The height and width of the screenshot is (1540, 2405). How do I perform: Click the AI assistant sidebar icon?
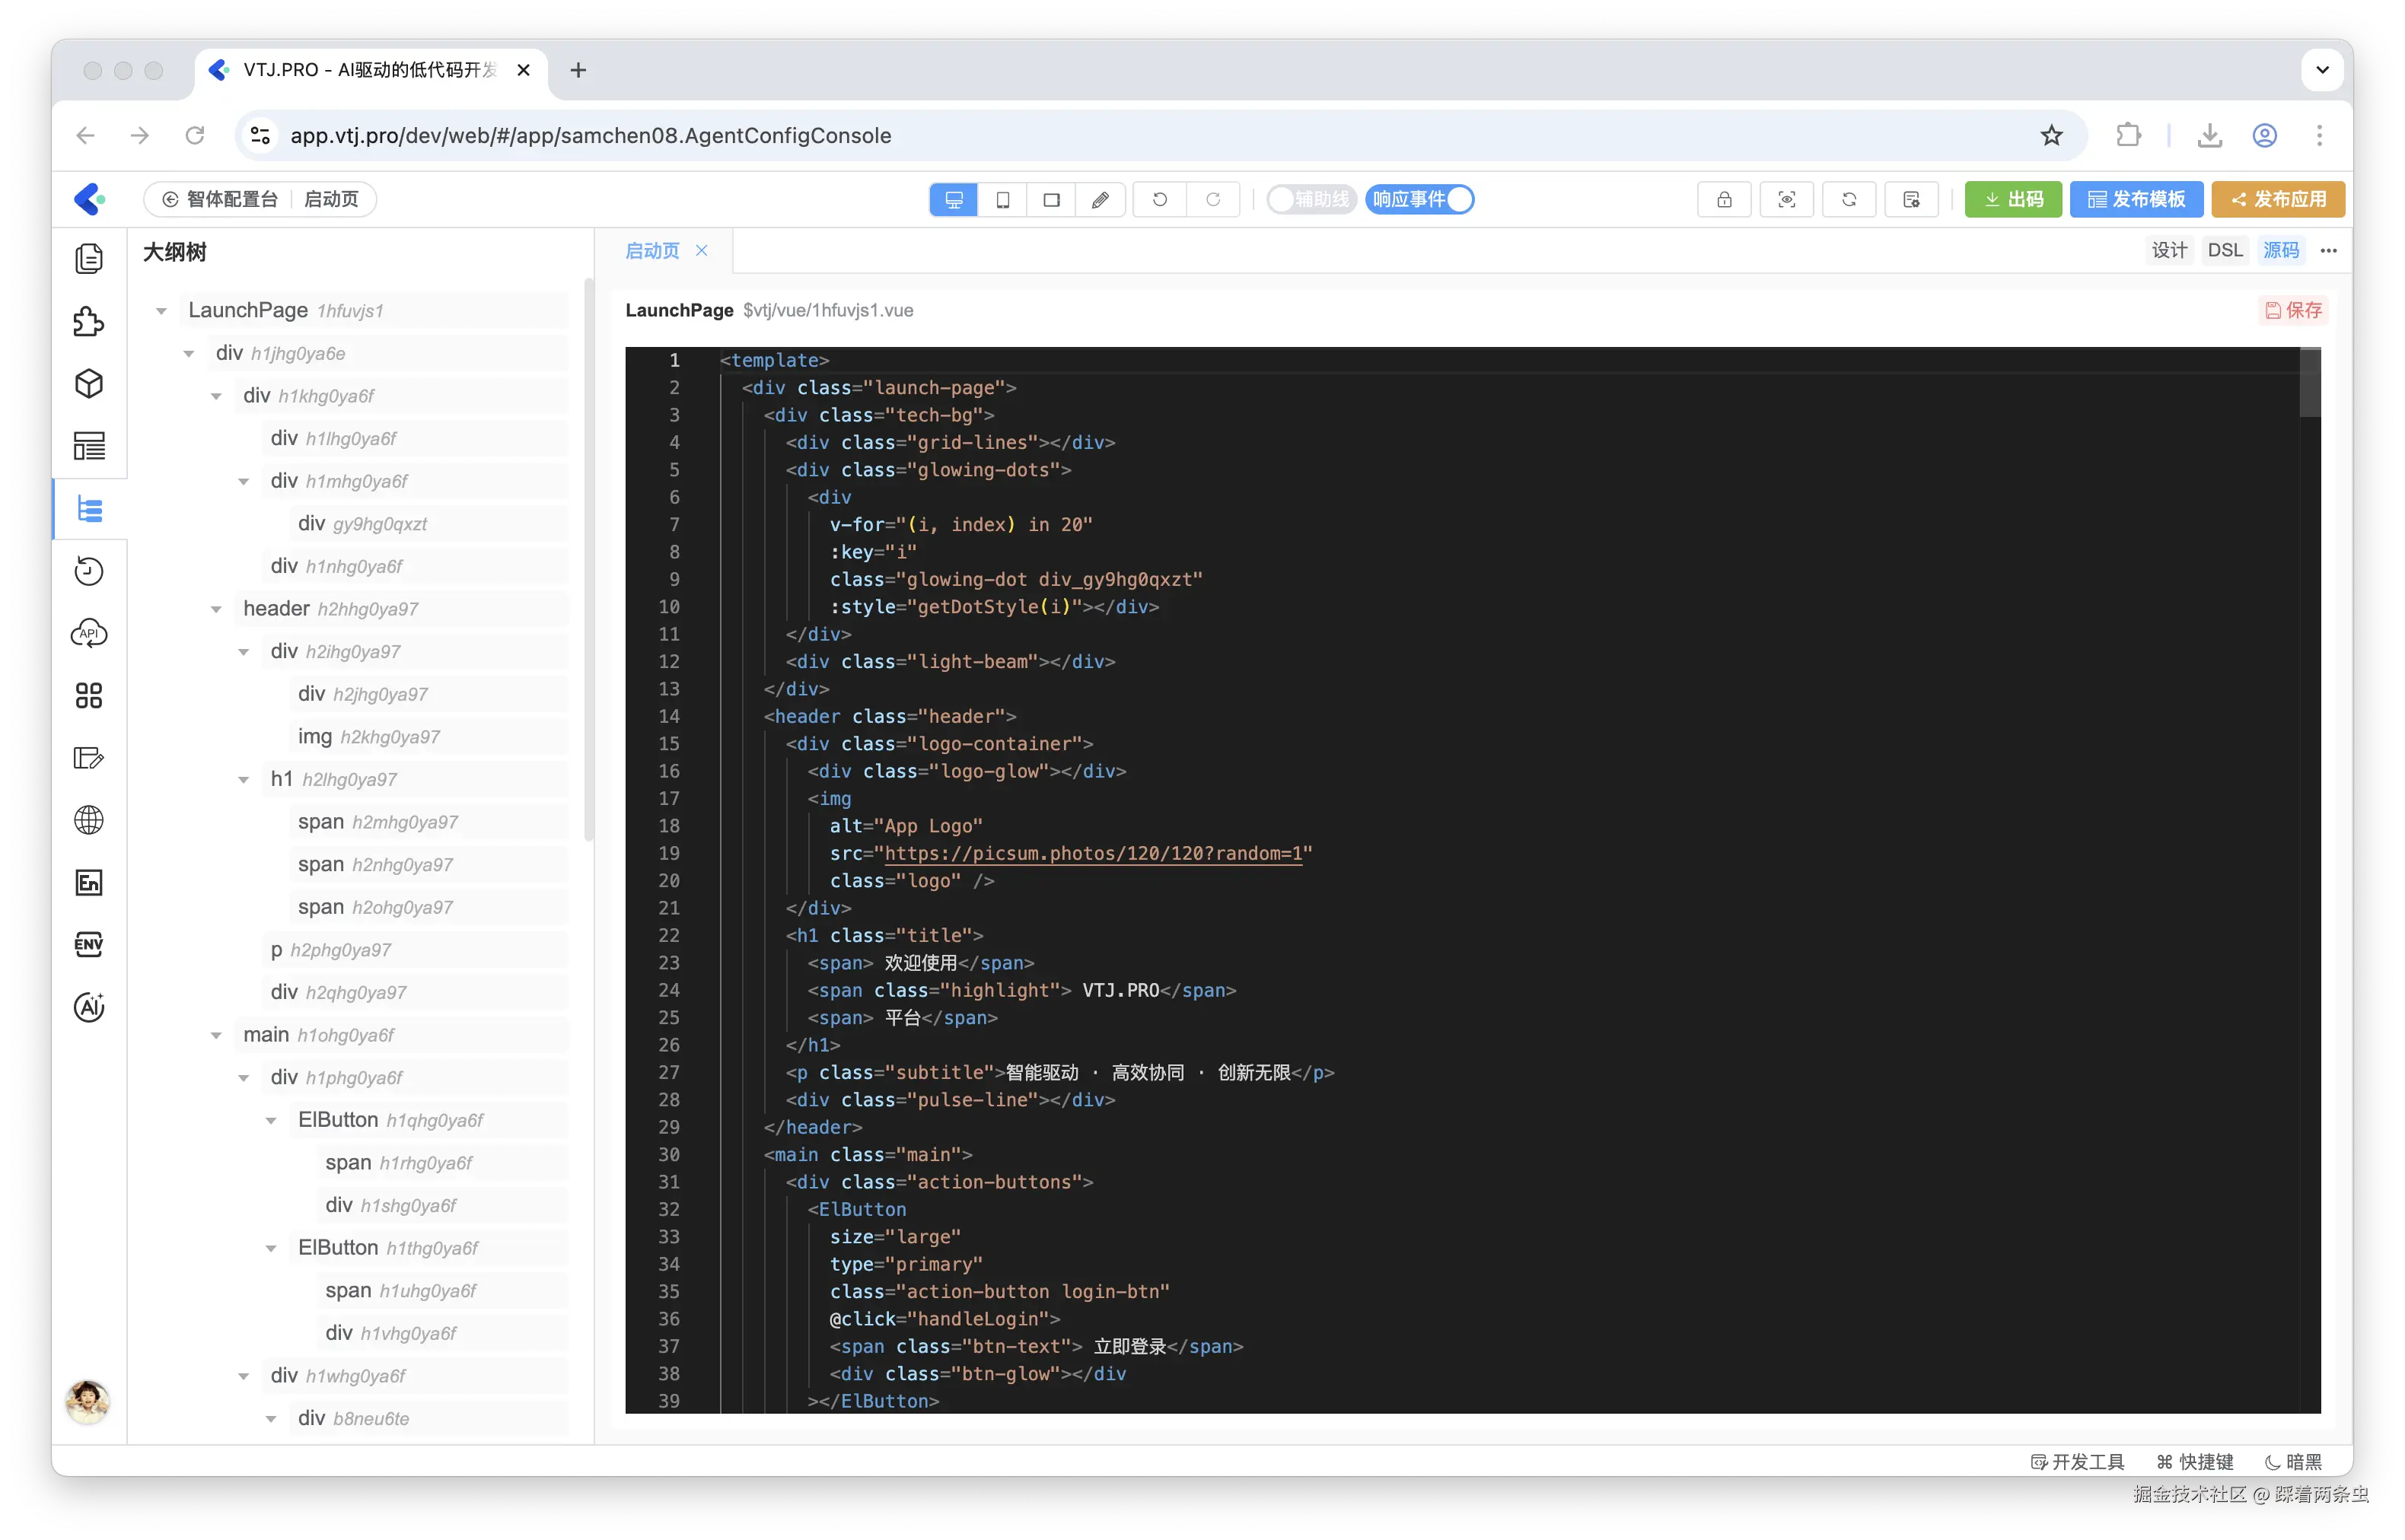[x=89, y=1006]
